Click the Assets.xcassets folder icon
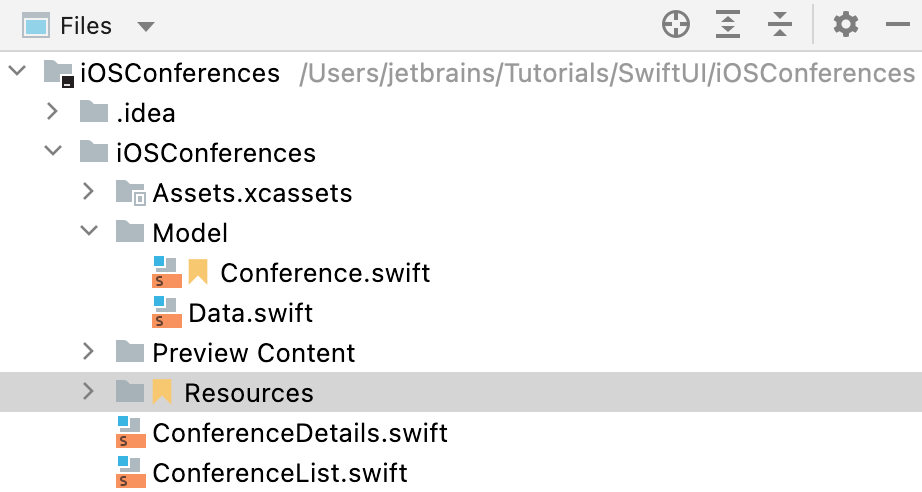The height and width of the screenshot is (492, 922). click(131, 193)
